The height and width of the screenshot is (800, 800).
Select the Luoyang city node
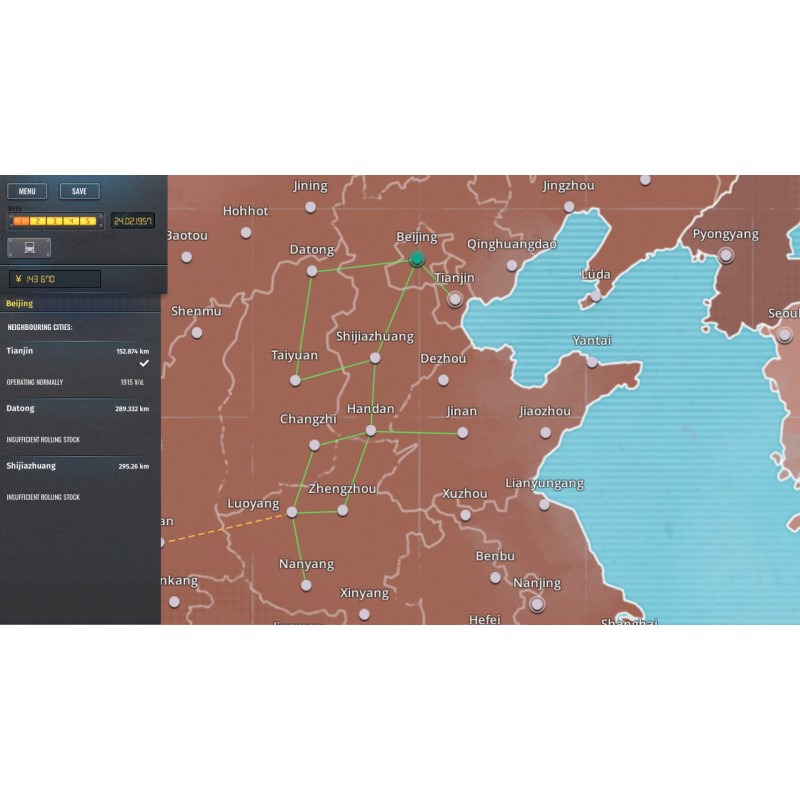pyautogui.click(x=292, y=511)
